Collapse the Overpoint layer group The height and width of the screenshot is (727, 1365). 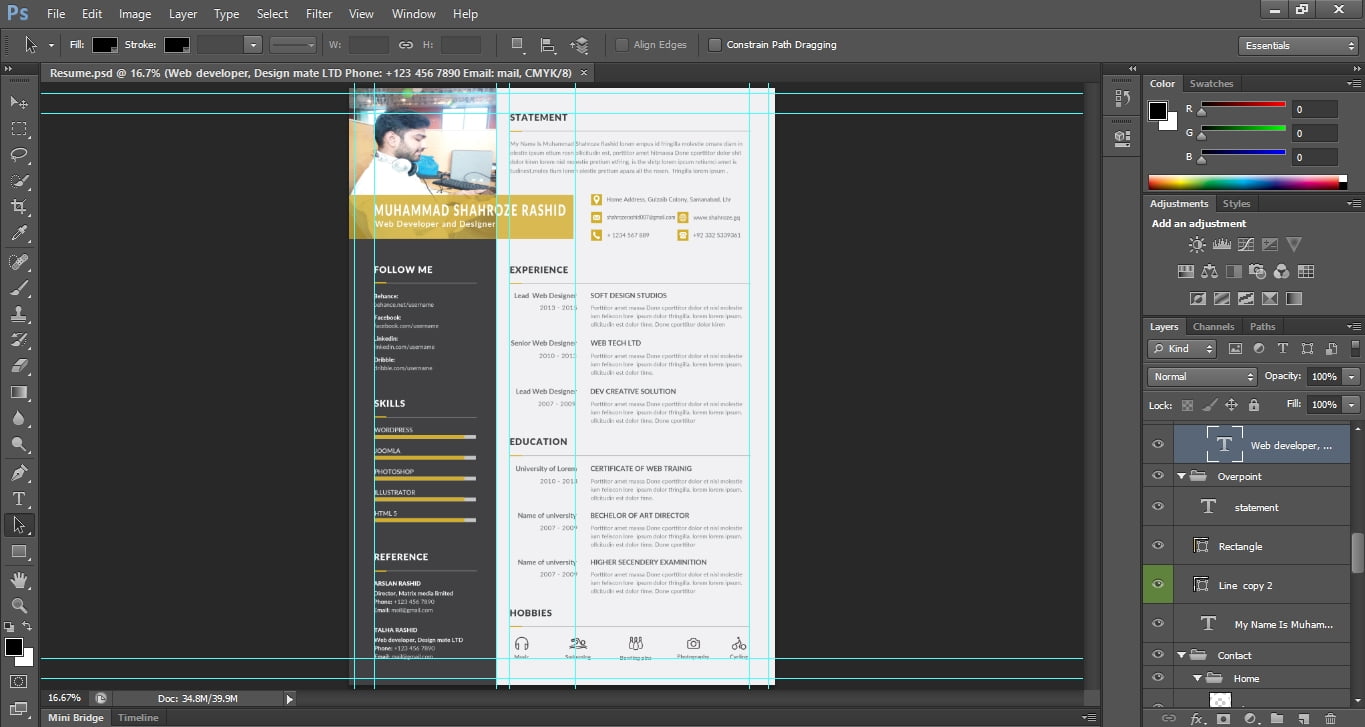coord(1181,477)
